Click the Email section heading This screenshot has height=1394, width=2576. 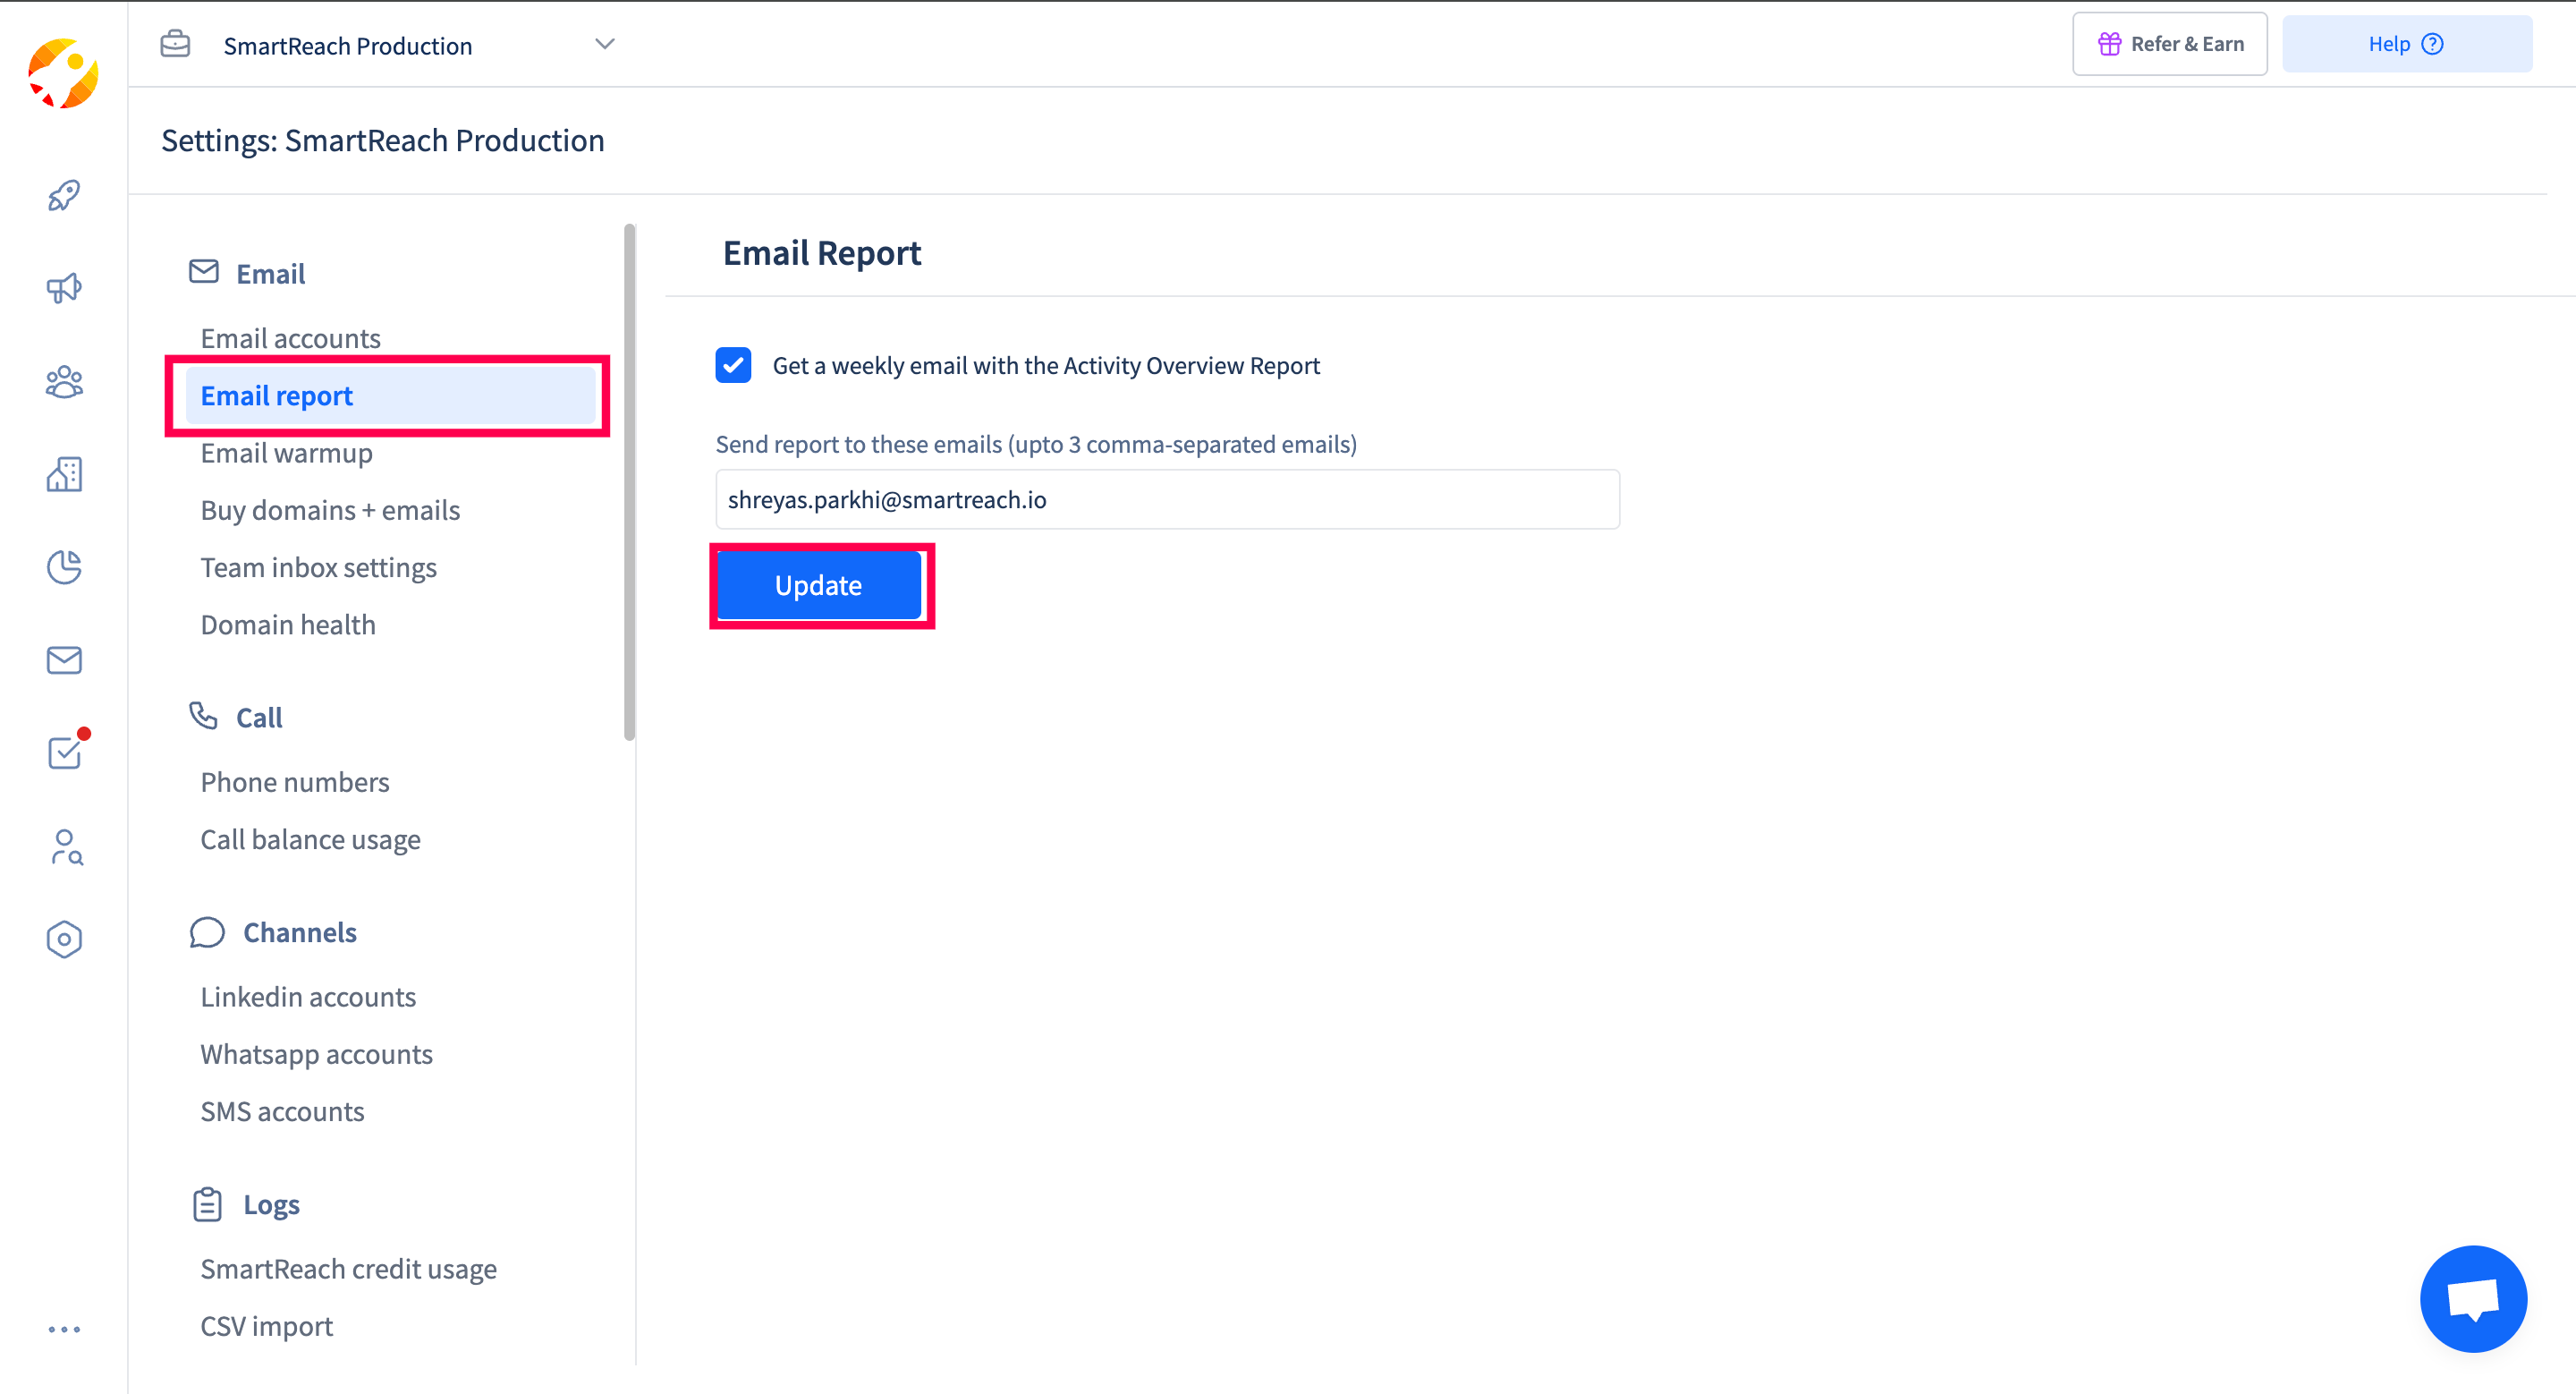(270, 273)
